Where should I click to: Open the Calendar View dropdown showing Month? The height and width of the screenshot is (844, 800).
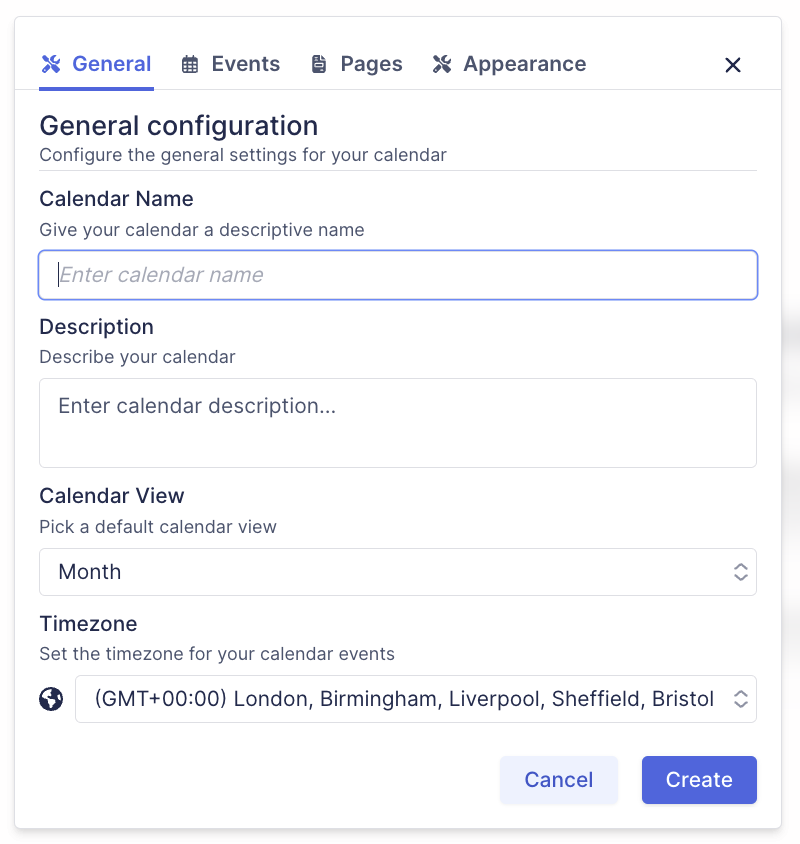(380, 572)
